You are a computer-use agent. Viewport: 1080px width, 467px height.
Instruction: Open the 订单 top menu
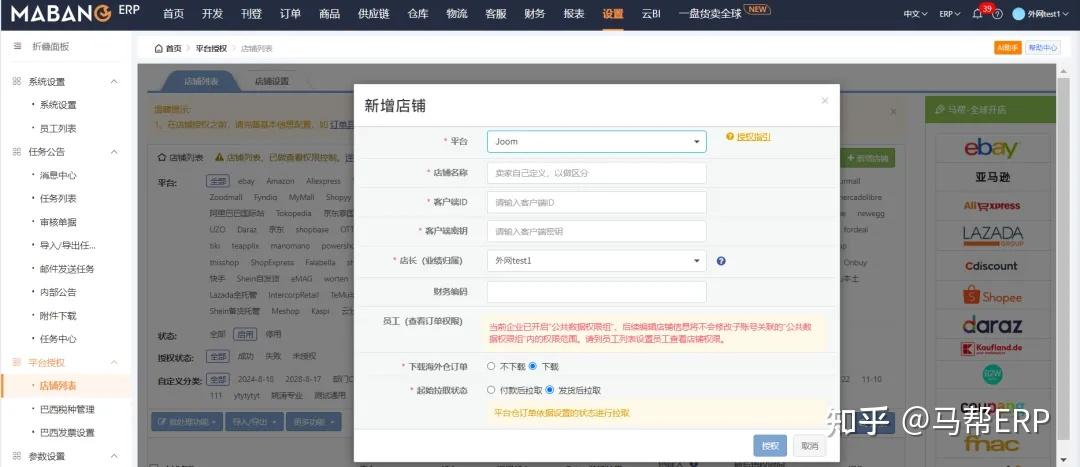tap(290, 14)
